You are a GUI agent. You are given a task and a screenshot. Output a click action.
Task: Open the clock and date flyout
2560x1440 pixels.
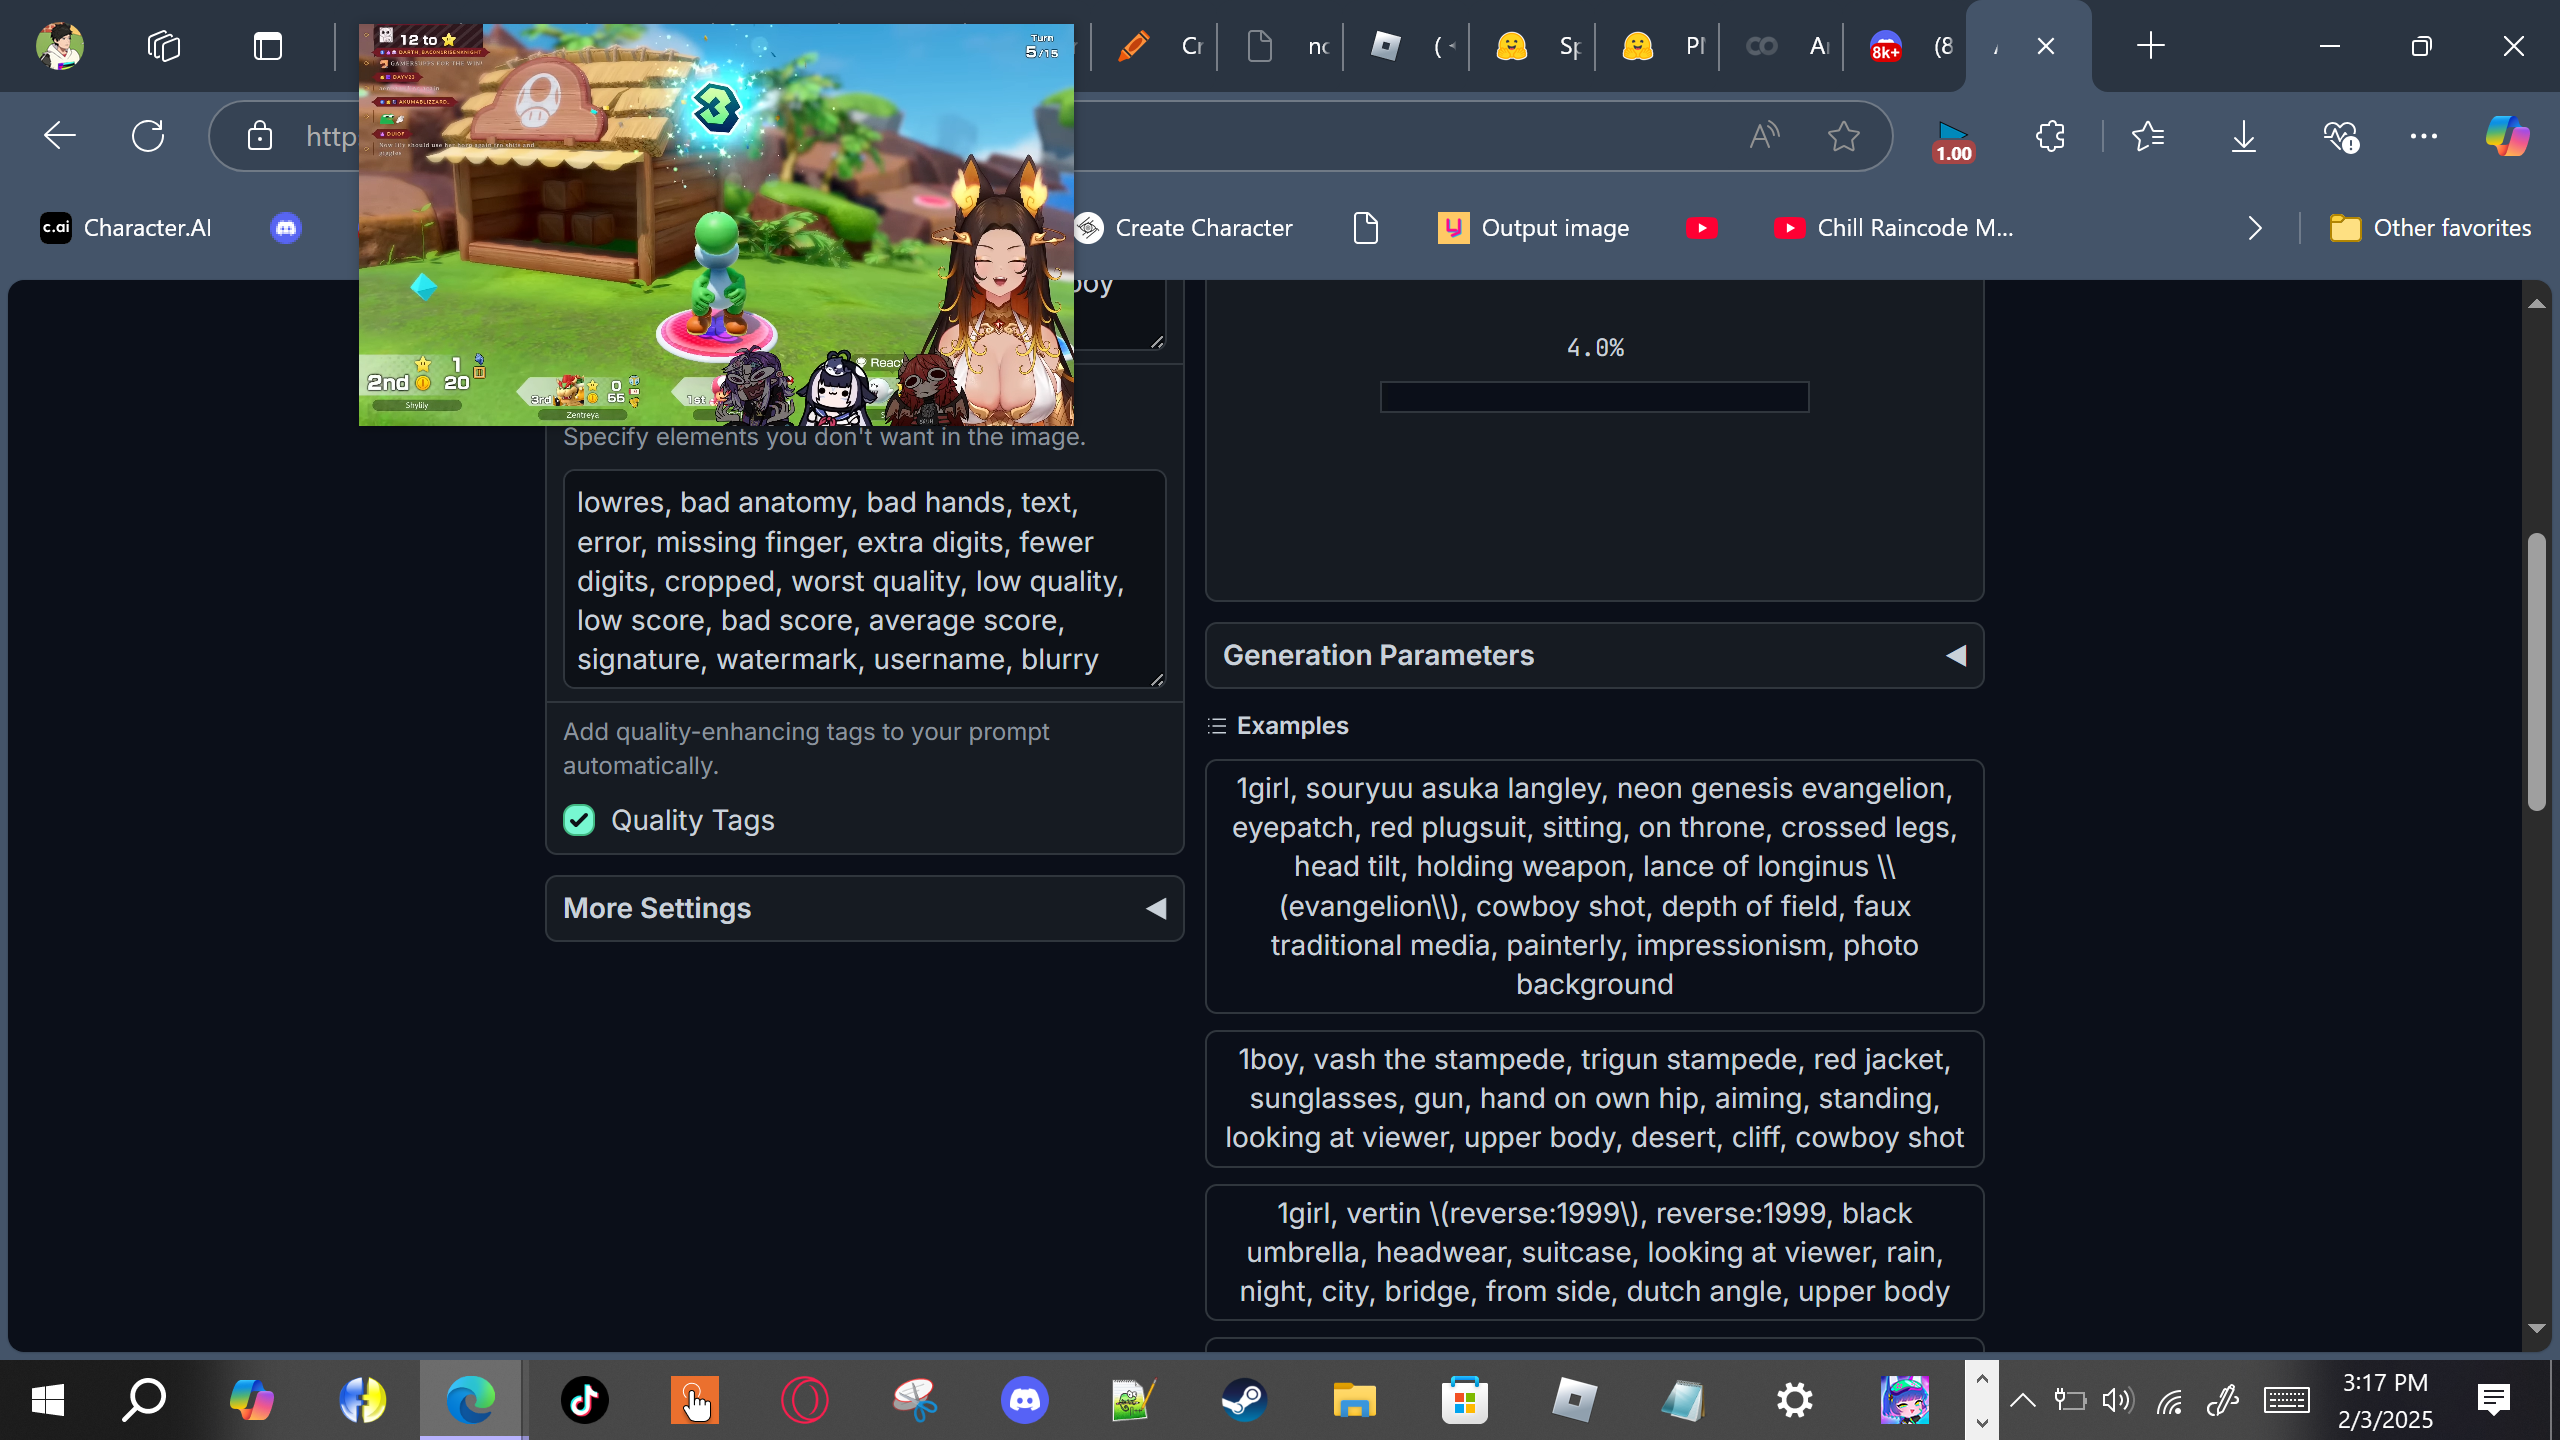point(2385,1400)
